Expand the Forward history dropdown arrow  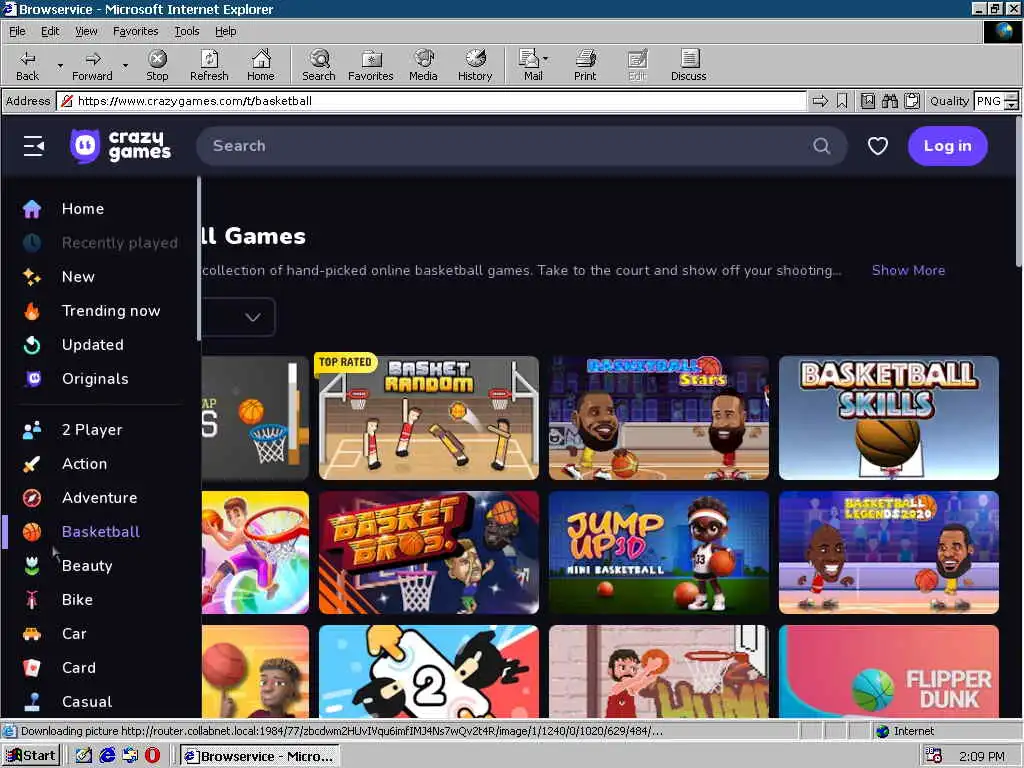click(x=125, y=65)
